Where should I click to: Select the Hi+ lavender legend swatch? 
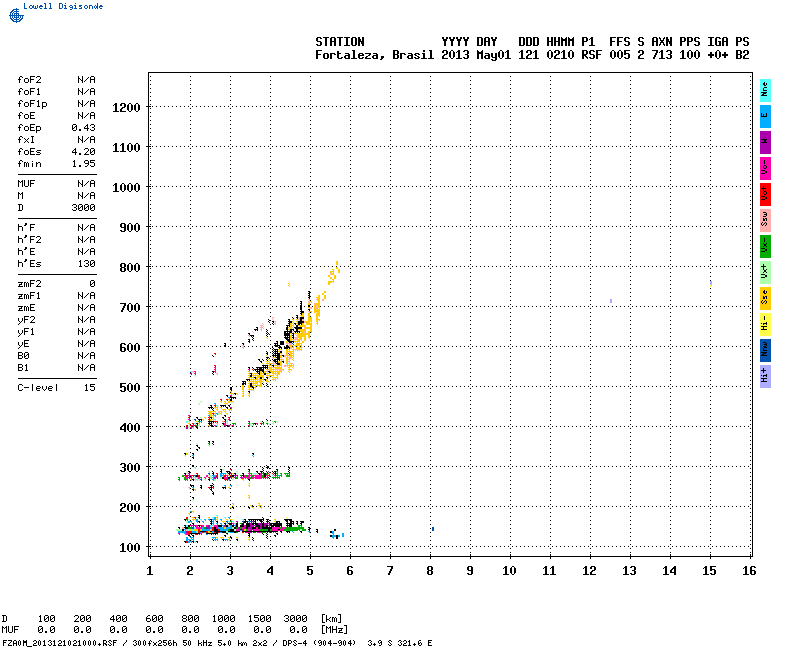point(765,377)
